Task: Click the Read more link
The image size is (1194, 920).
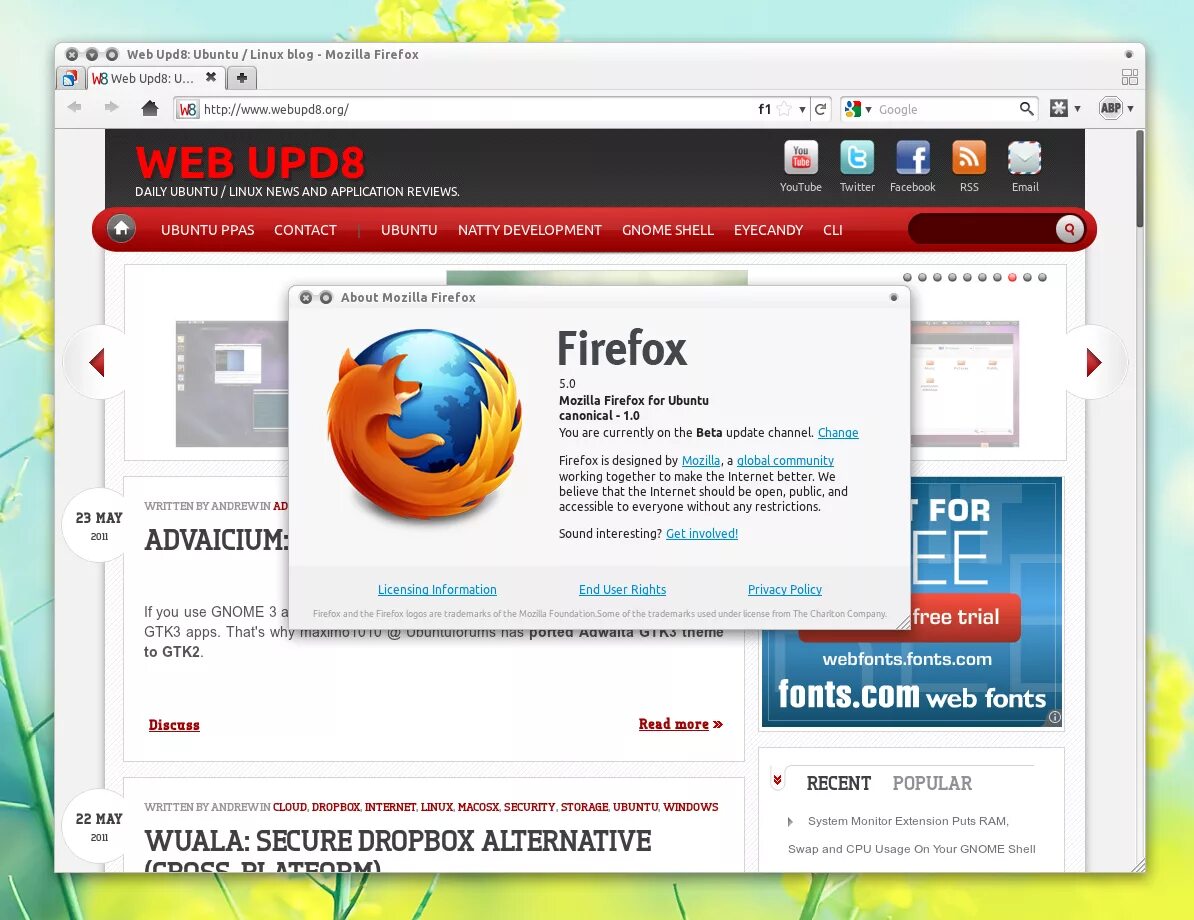Action: click(680, 724)
